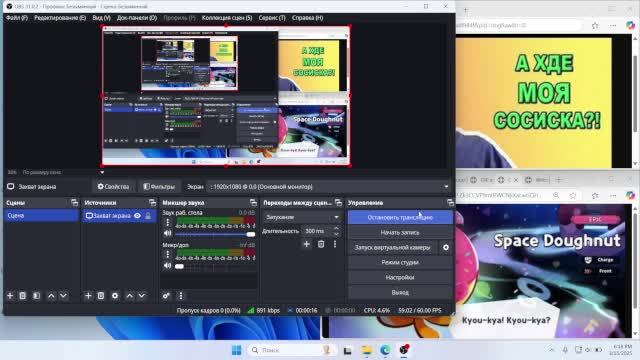Open new tab in upper Edge window

point(465,9)
